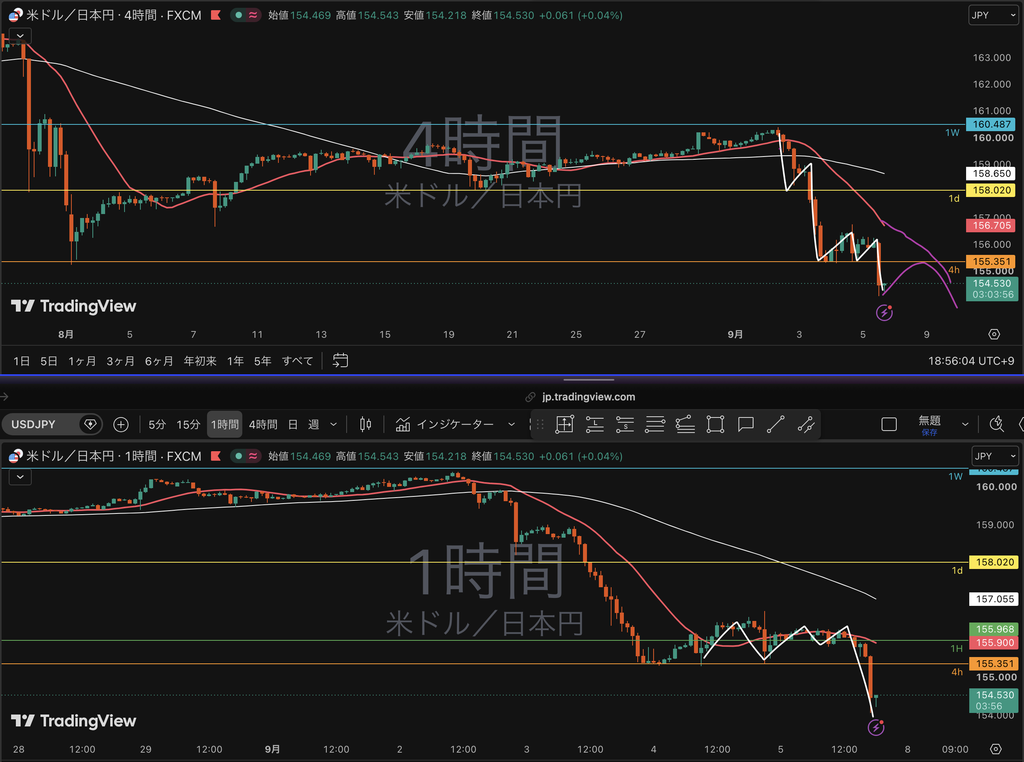
Task: Select the callout comment tool
Action: [x=745, y=424]
